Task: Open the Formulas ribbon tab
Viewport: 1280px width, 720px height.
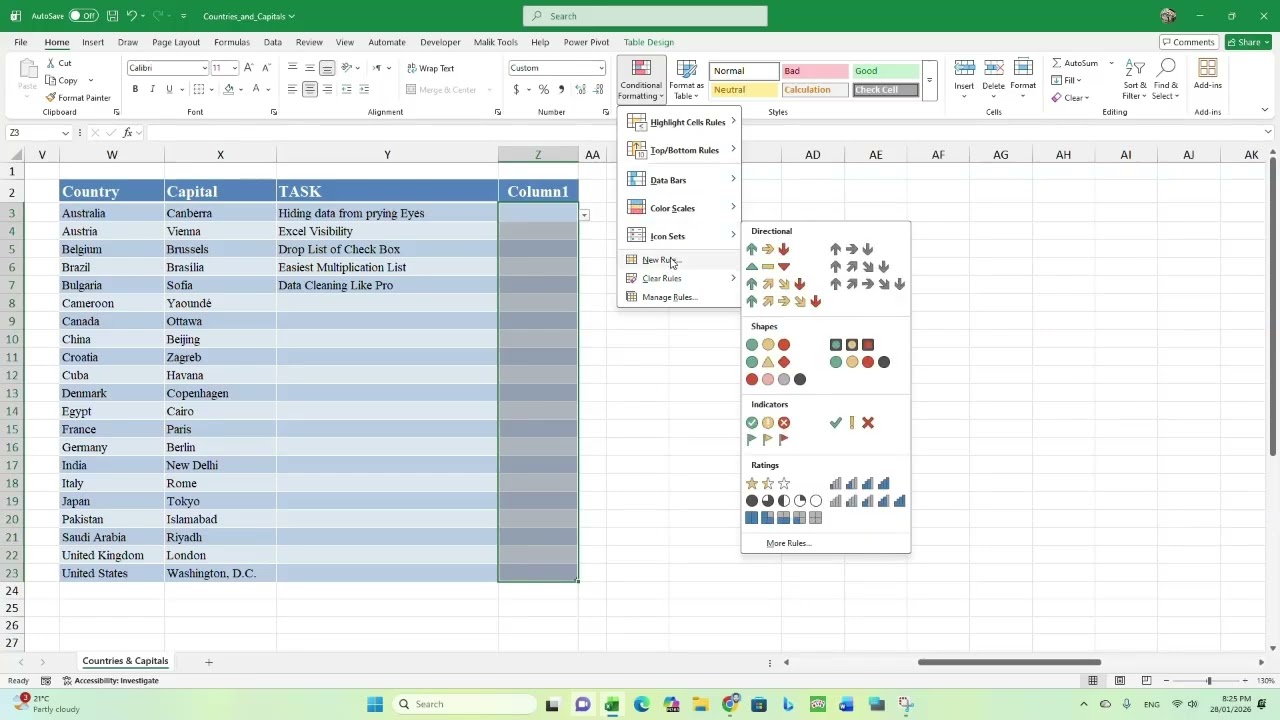Action: [x=231, y=42]
